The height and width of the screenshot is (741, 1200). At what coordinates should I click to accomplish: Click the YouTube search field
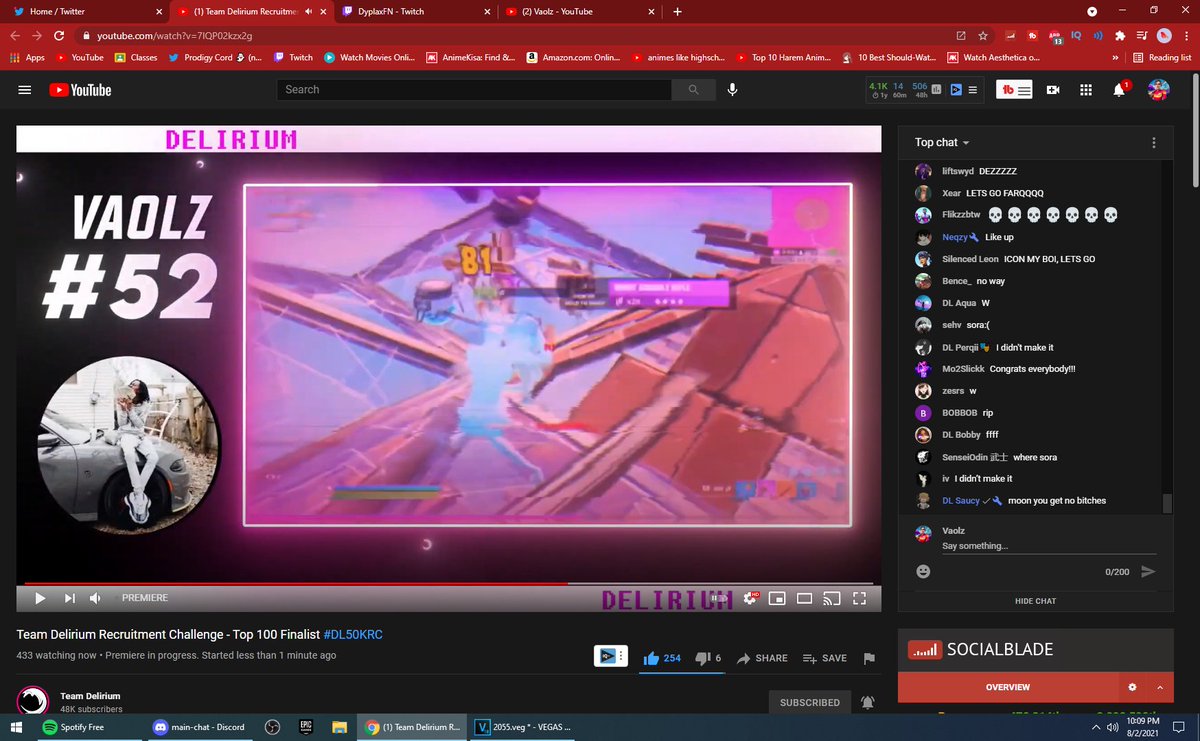click(x=474, y=90)
